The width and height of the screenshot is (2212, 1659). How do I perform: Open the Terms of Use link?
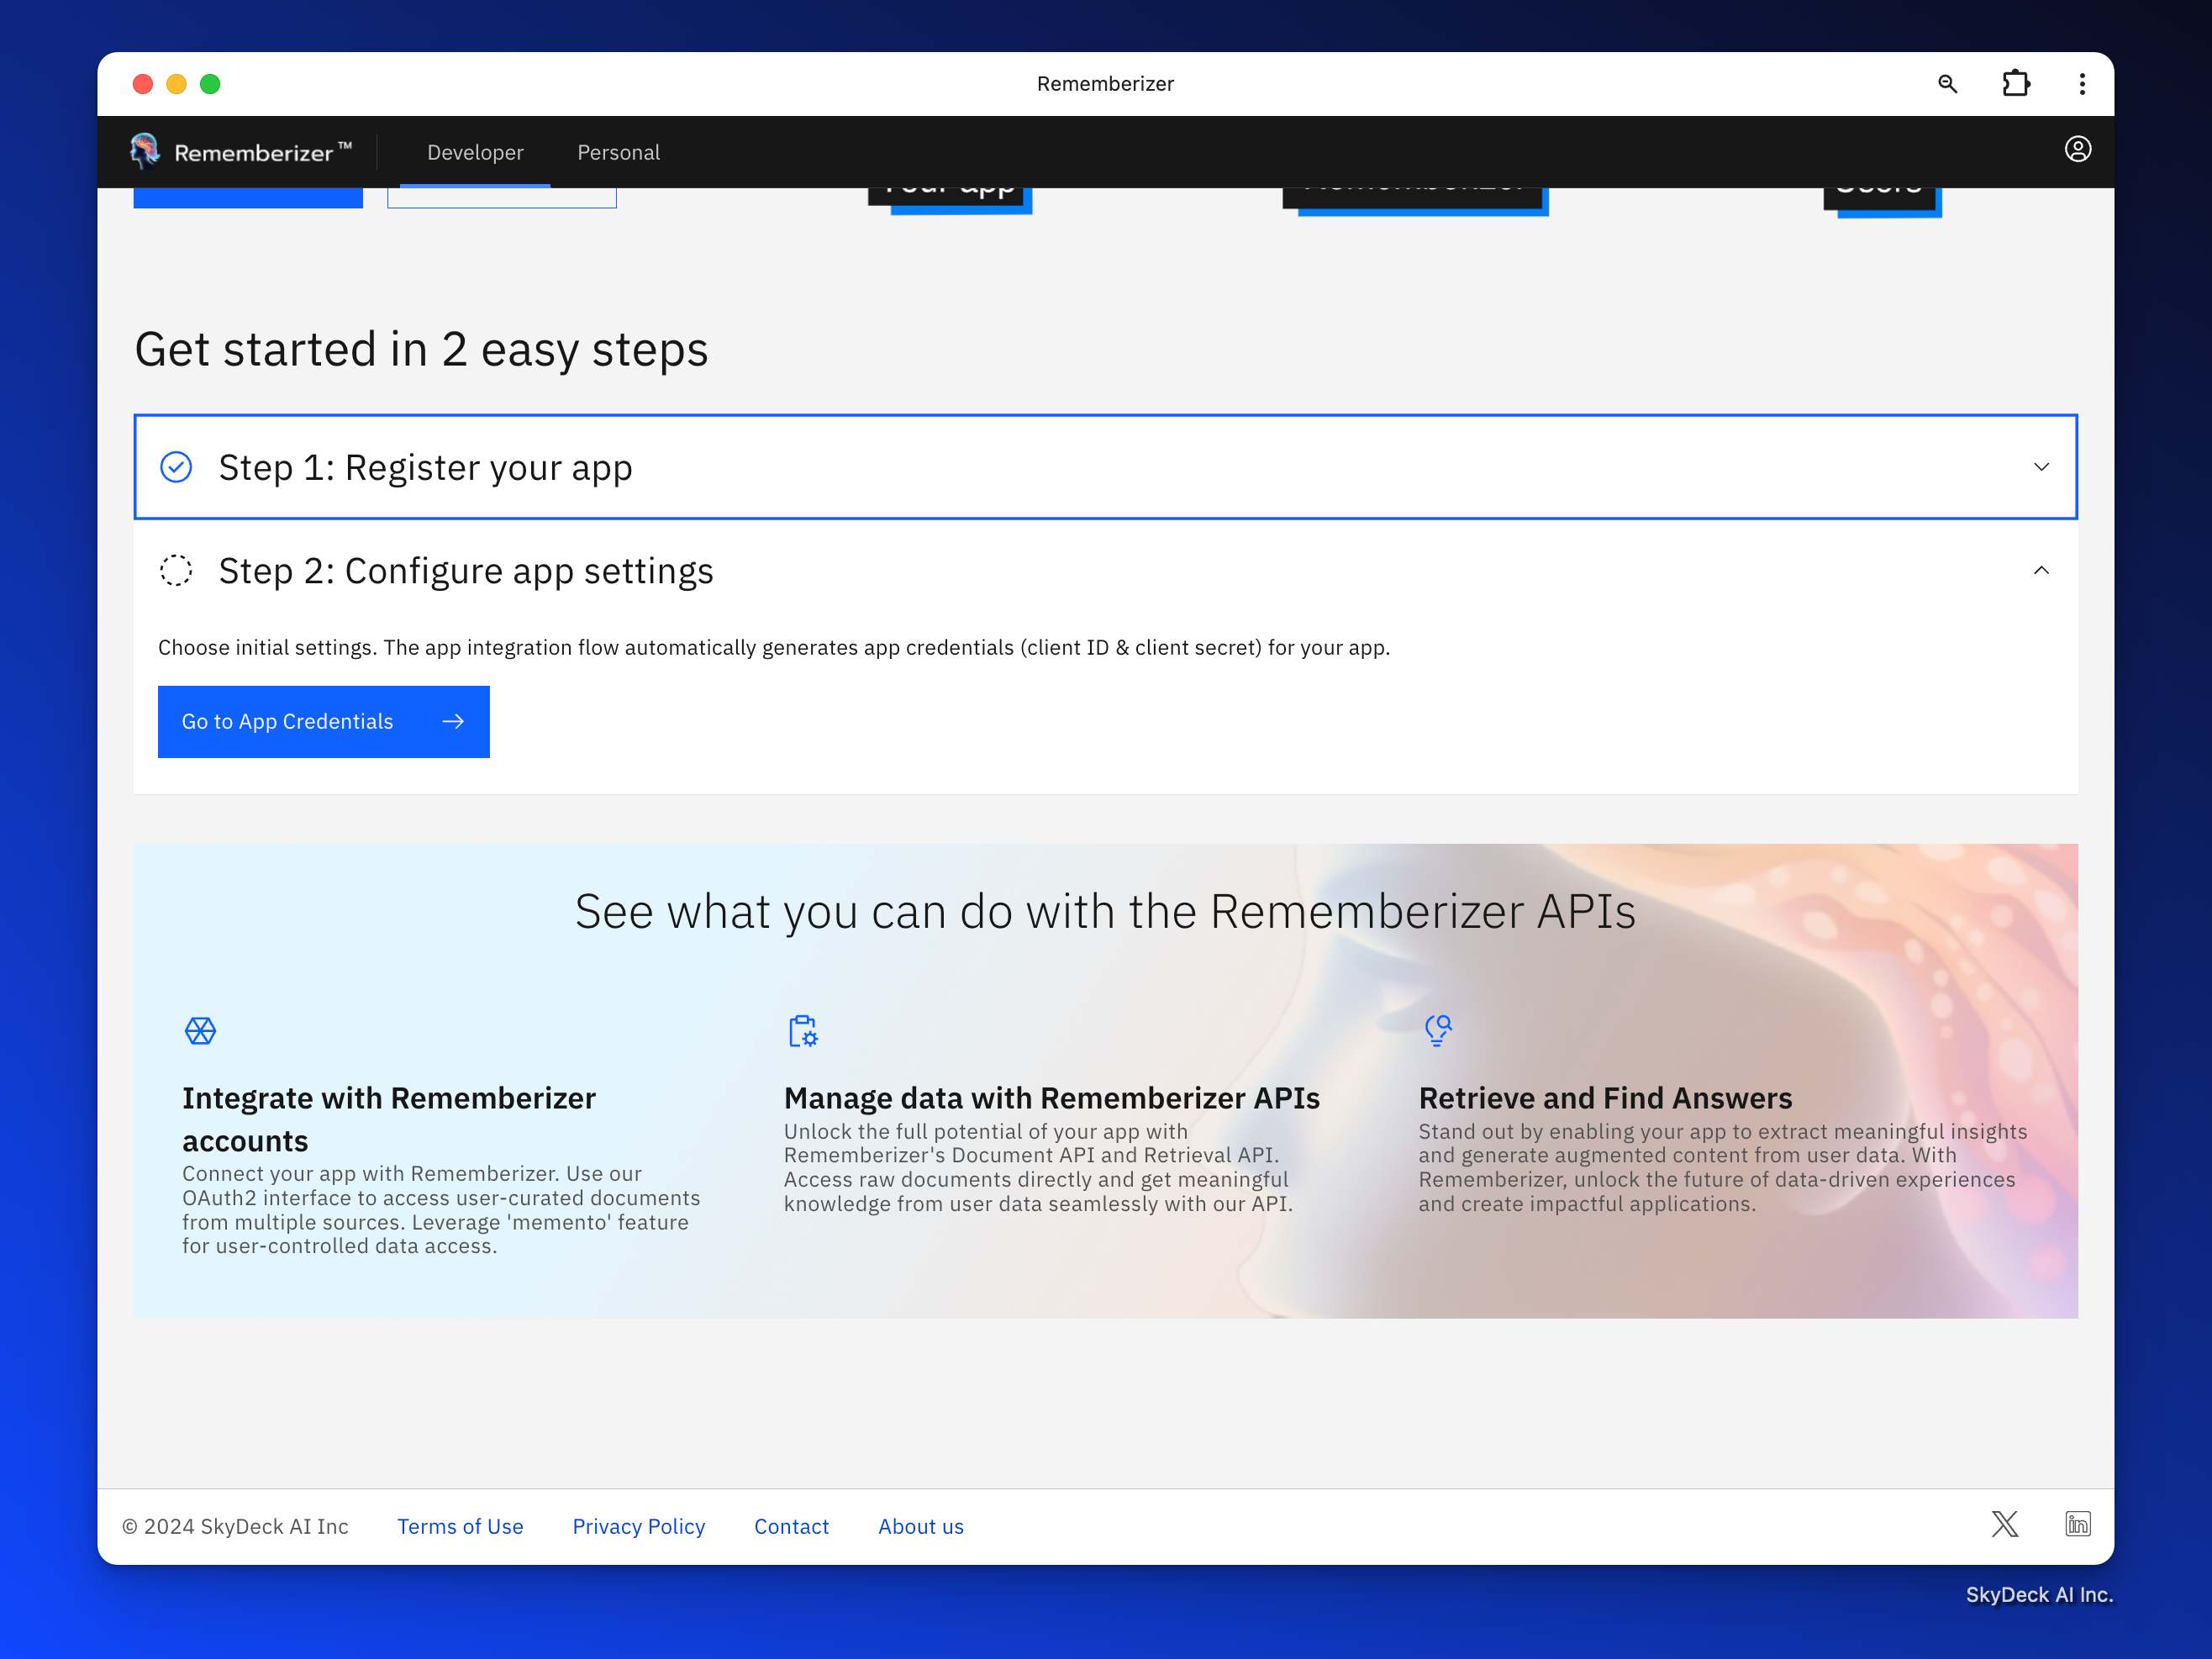tap(460, 1526)
